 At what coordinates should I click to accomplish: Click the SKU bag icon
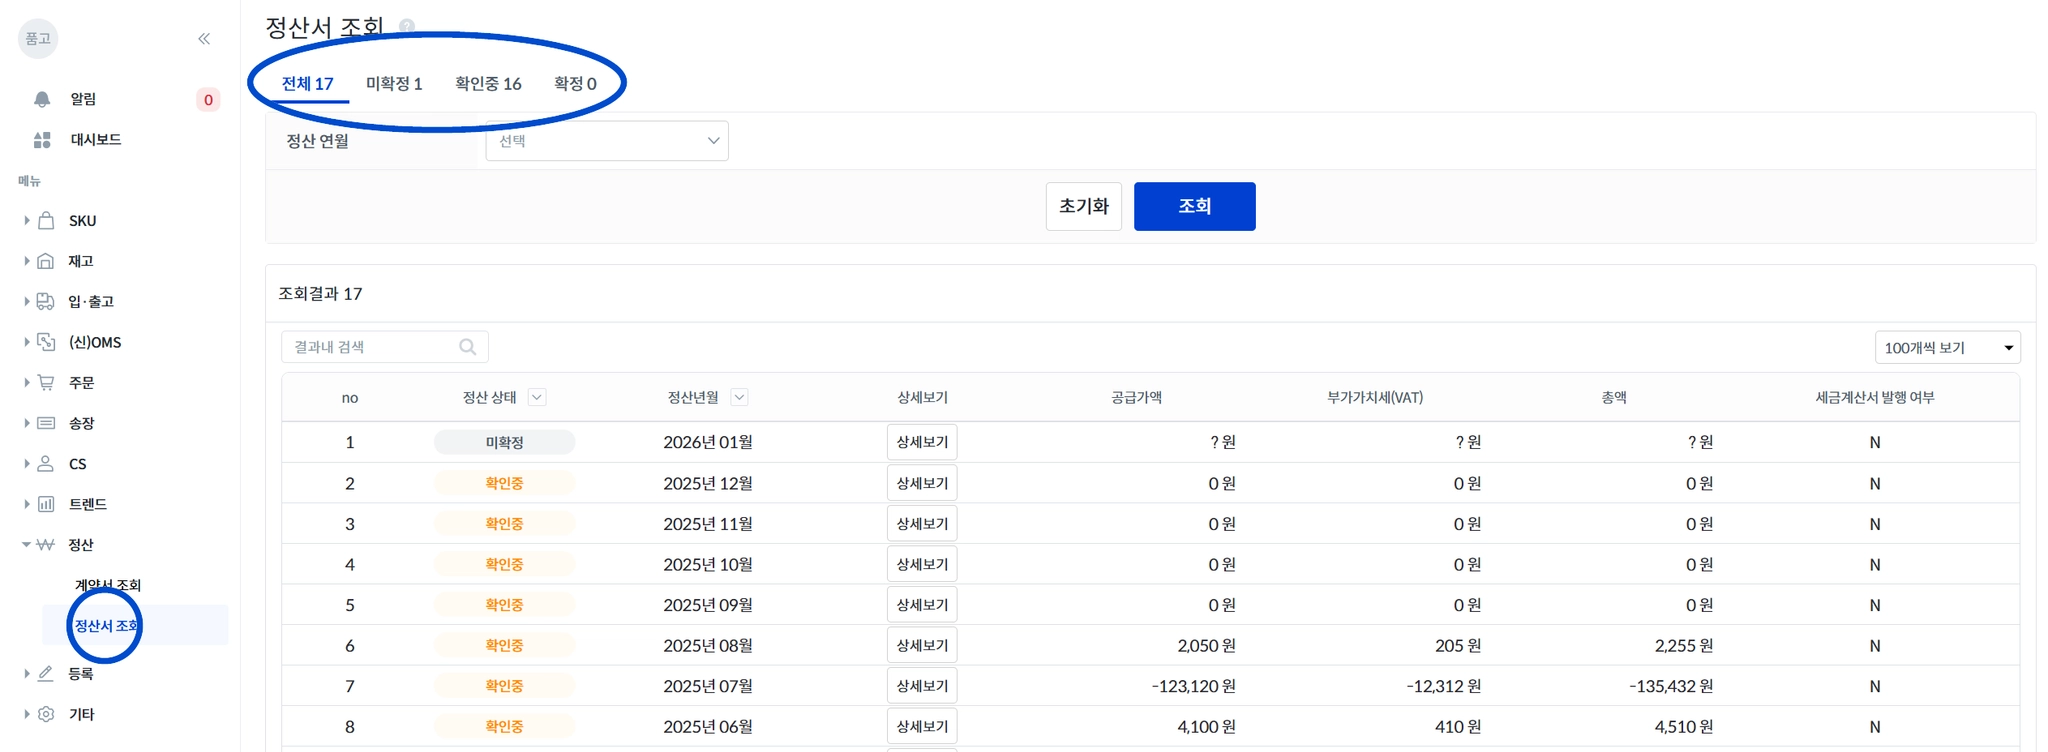point(46,221)
